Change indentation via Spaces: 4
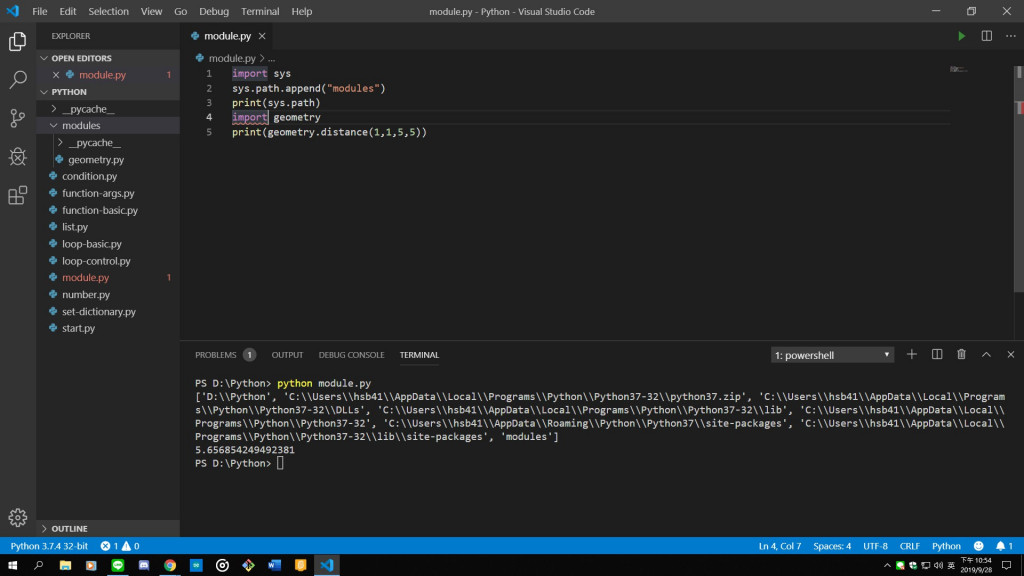Screen dimensions: 1024x576 click(832, 546)
